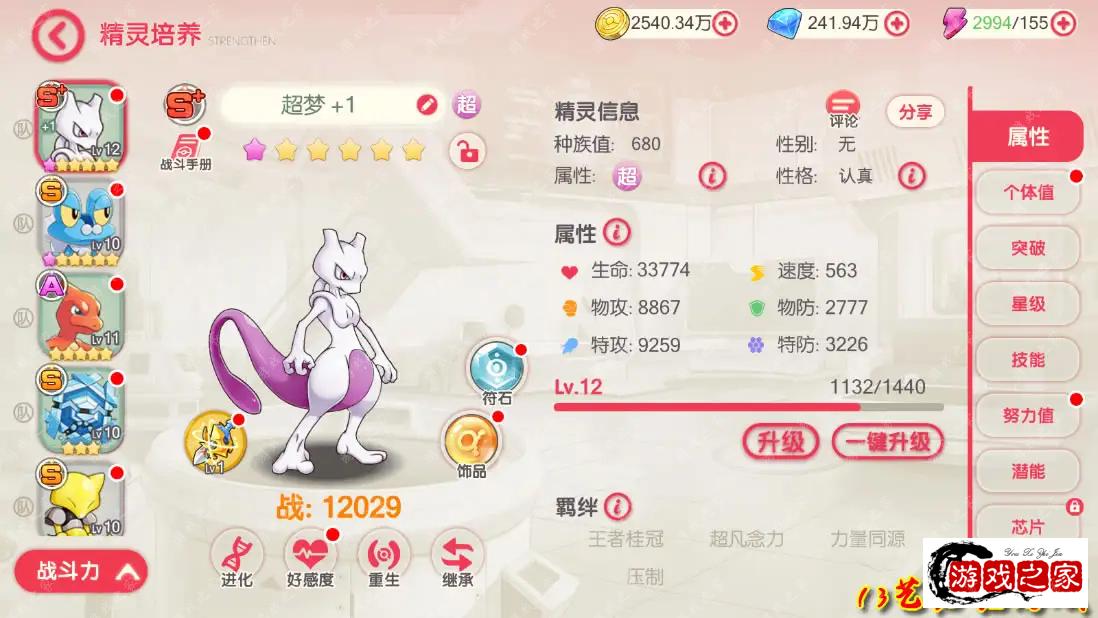Select the Lv11 Charmeleon team thumbnail
Image resolution: width=1098 pixels, height=618 pixels.
point(81,316)
